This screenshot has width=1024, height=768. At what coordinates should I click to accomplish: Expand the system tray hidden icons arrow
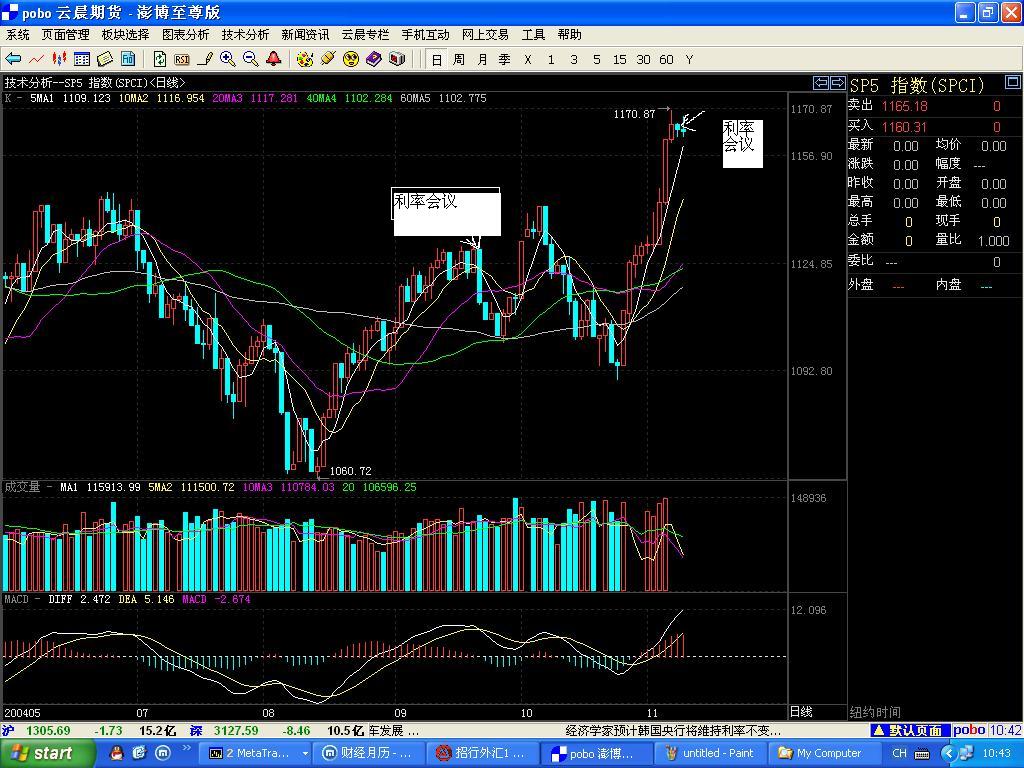coord(948,754)
